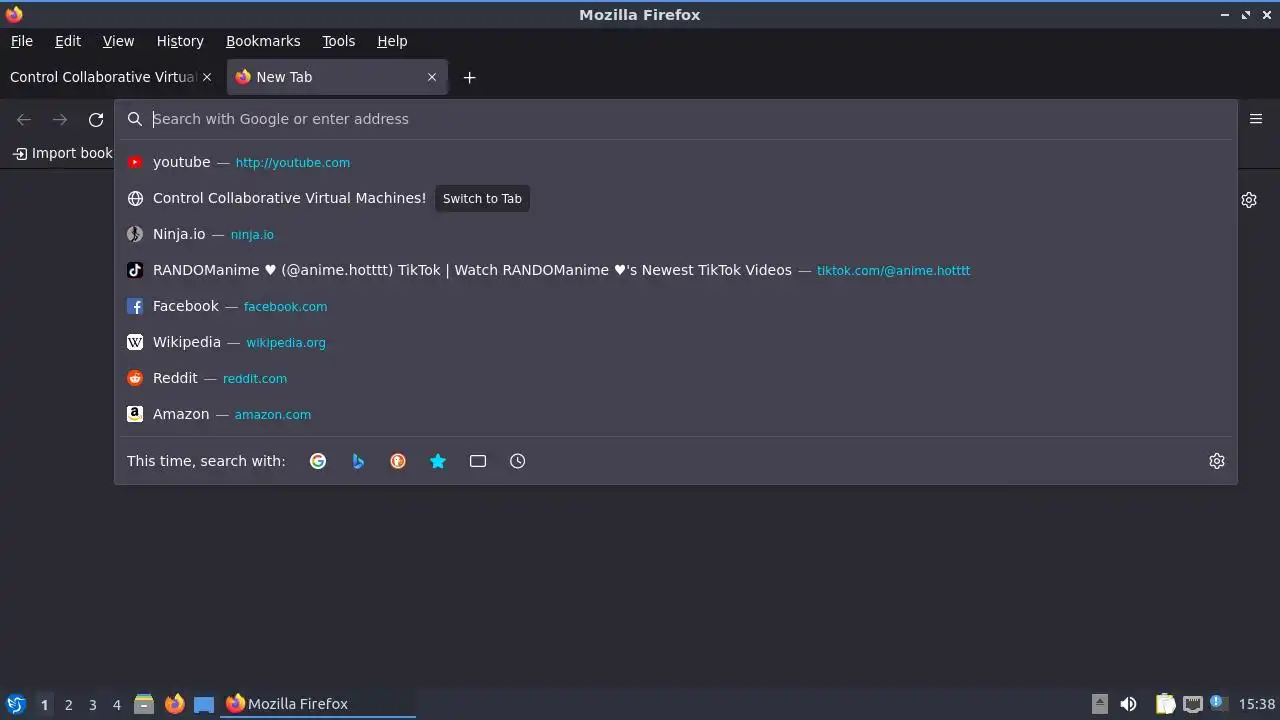Search bookmarks via star icon
The width and height of the screenshot is (1280, 720).
click(x=438, y=461)
